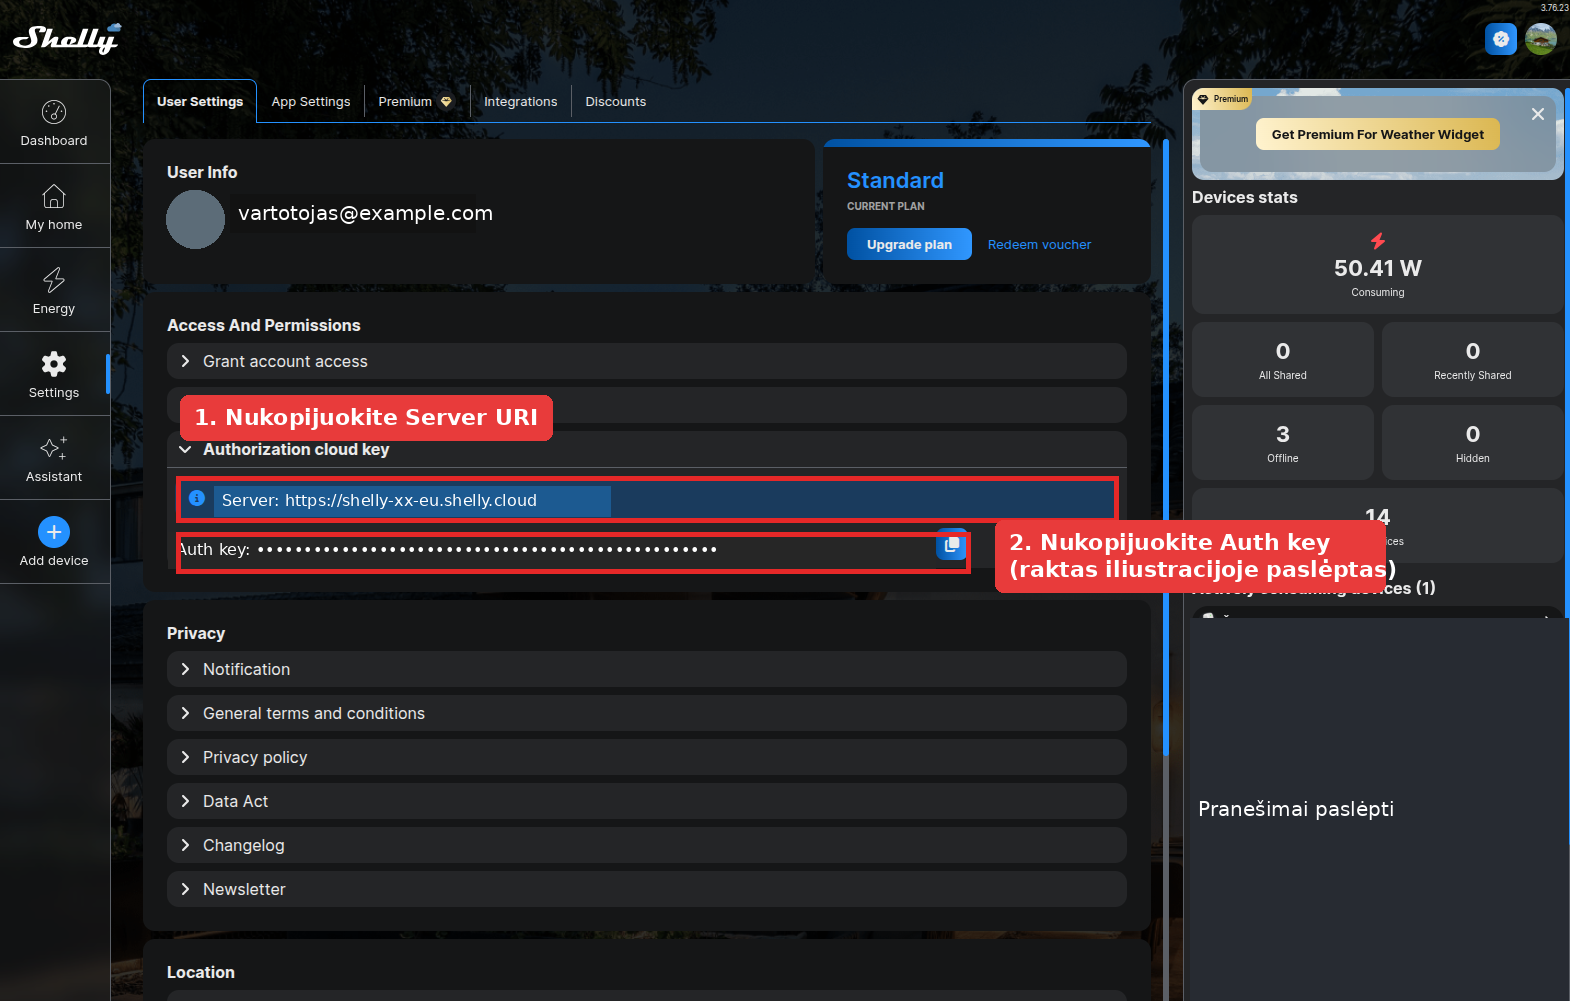Open the Assistant sparkle icon

(x=54, y=460)
